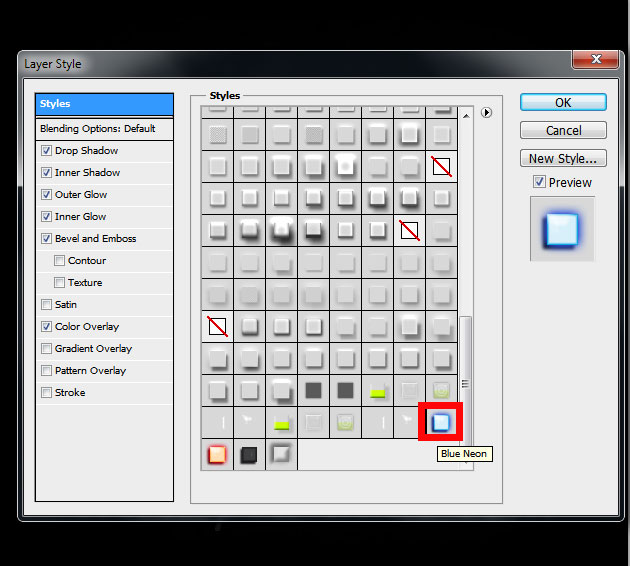630x566 pixels.
Task: Open Stroke settings via its text label
Action: click(x=70, y=392)
